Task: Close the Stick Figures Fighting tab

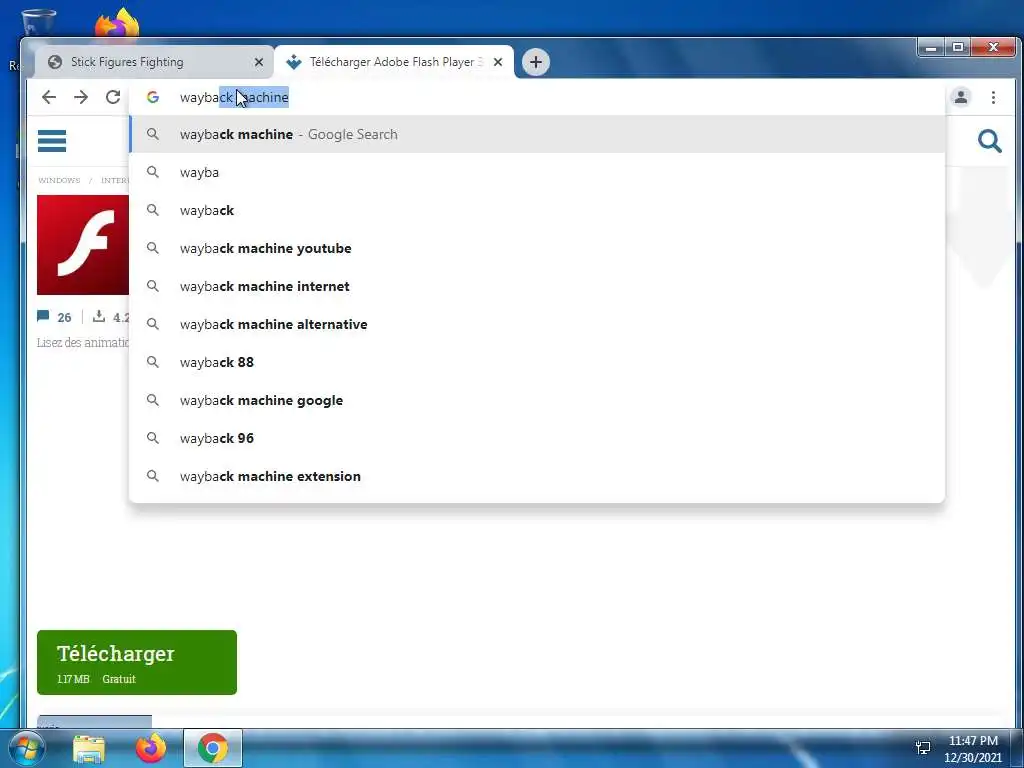Action: (x=259, y=62)
